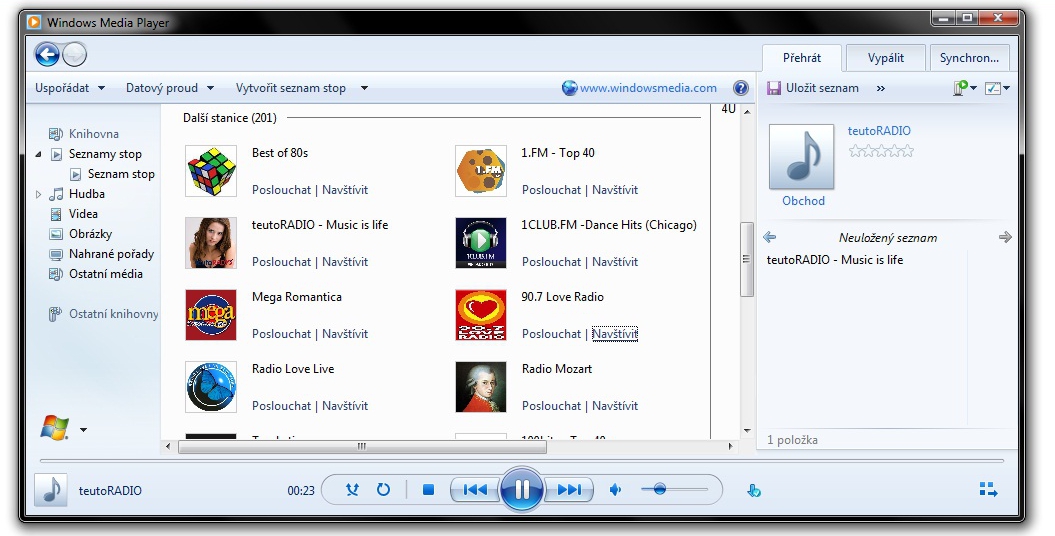
Task: Click Vytvořit seznam stop button
Action: [291, 88]
